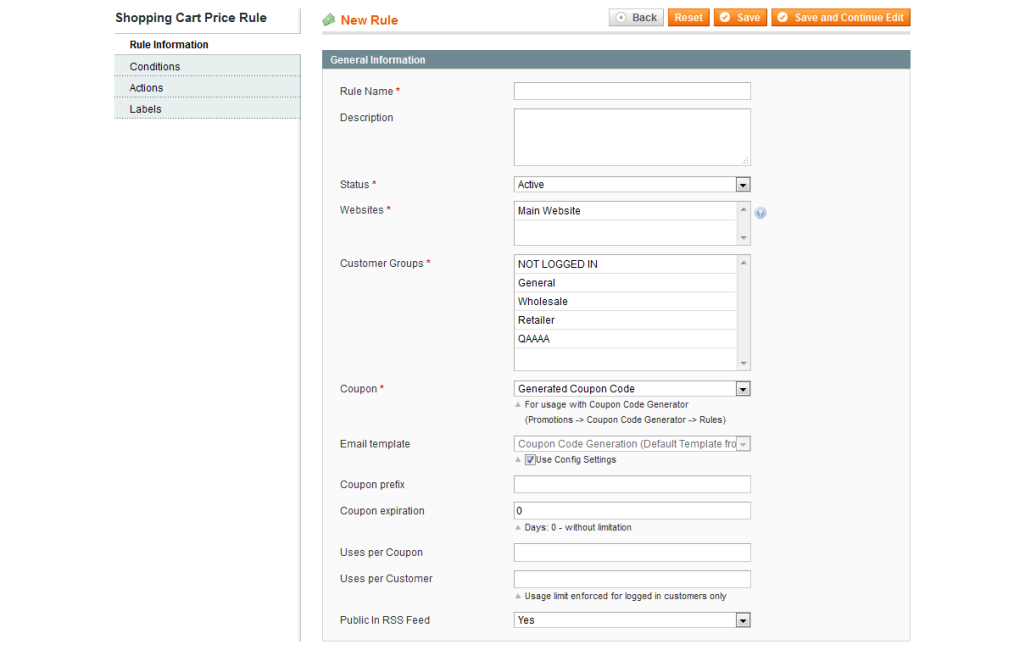Click the Reset button
The image size is (1024, 650).
click(688, 18)
